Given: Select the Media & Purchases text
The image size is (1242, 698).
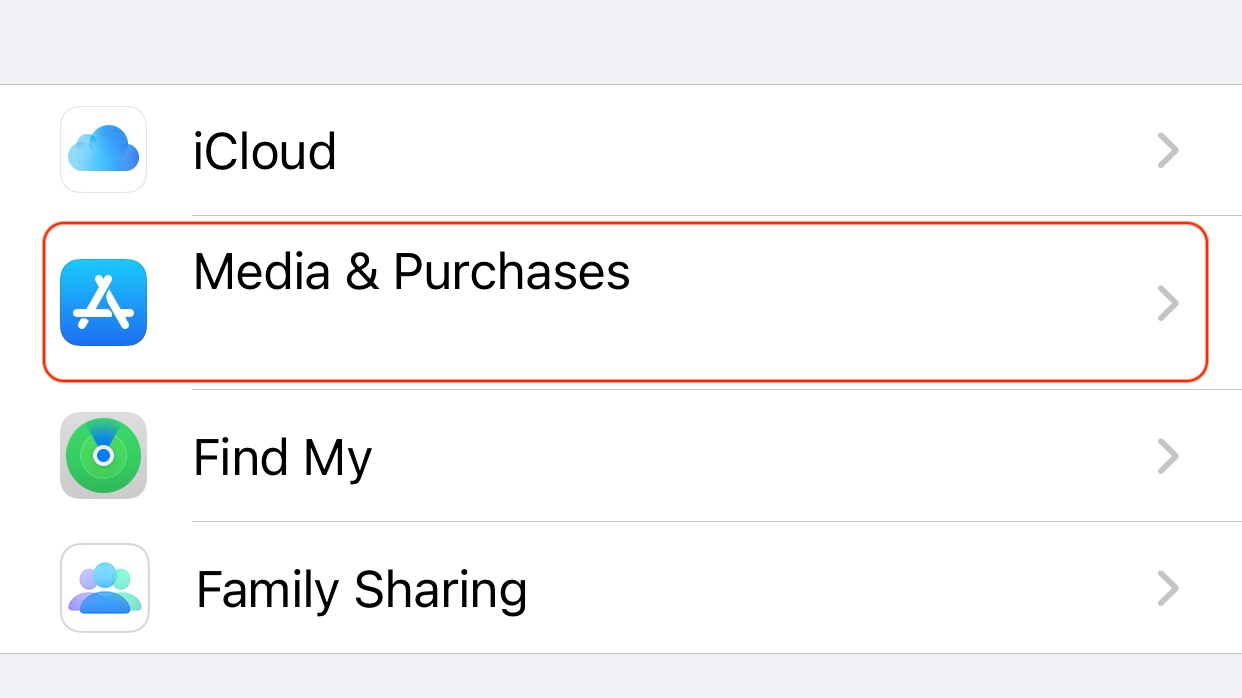Looking at the screenshot, I should pyautogui.click(x=411, y=272).
